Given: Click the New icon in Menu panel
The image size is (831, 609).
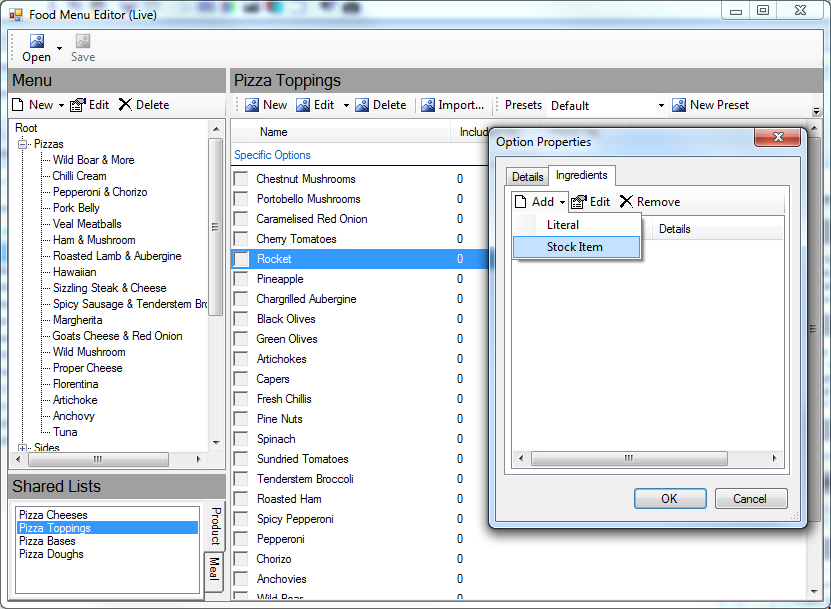Looking at the screenshot, I should click(18, 105).
